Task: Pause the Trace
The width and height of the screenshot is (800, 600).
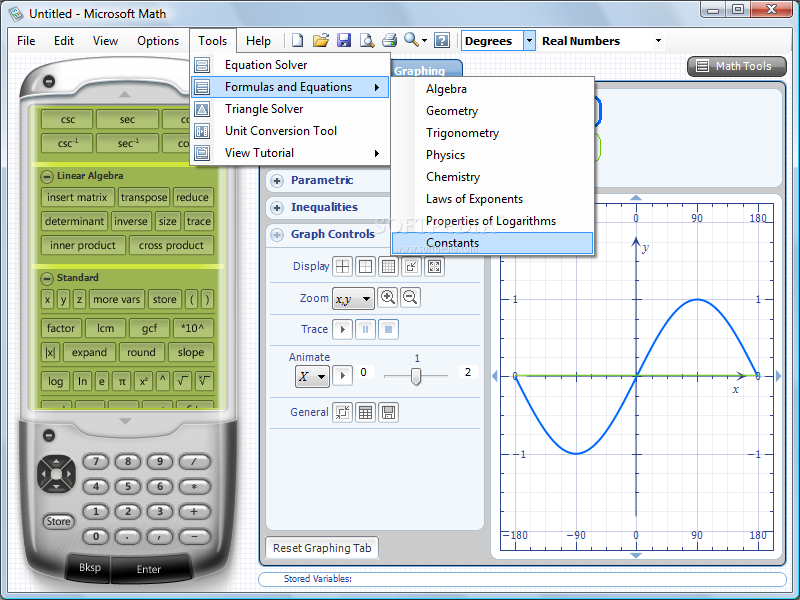Action: pyautogui.click(x=365, y=330)
